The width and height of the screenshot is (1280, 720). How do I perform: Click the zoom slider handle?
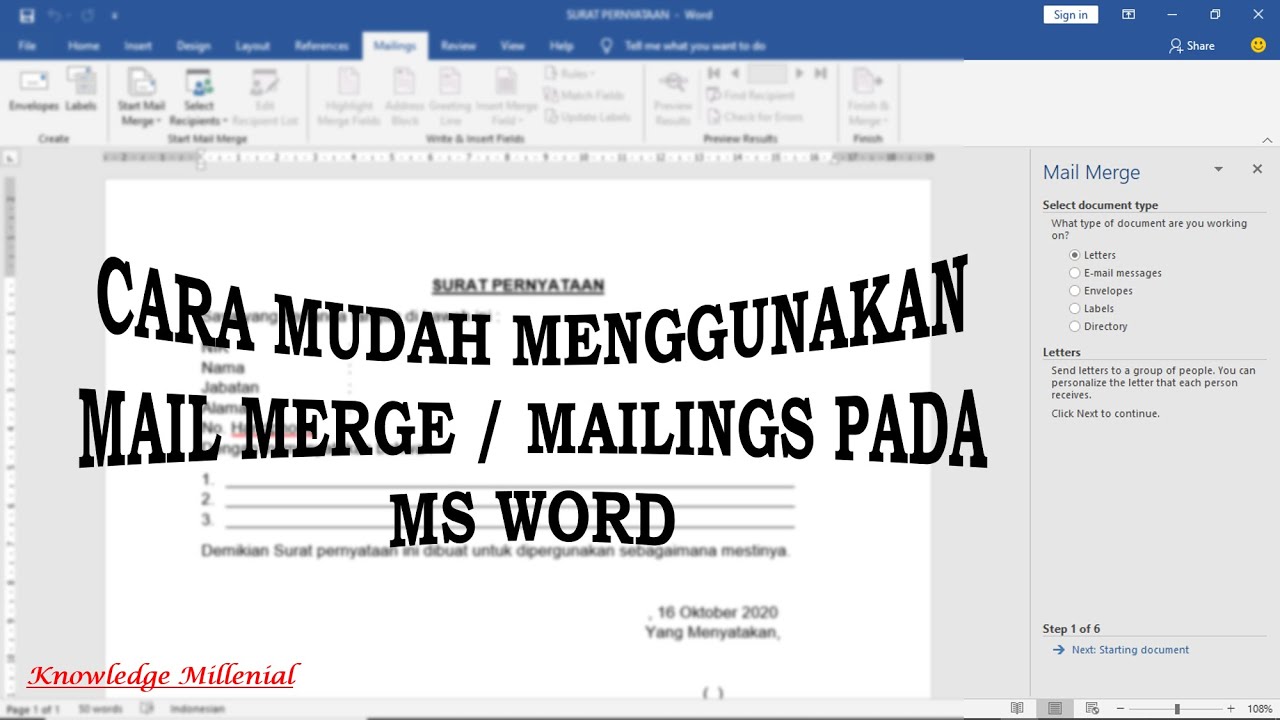pyautogui.click(x=1177, y=708)
